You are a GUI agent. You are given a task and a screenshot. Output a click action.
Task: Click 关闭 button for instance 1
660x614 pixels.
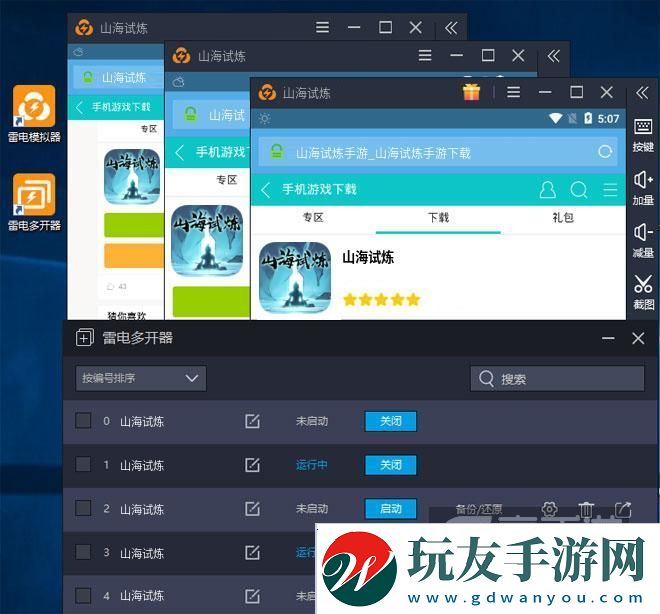[391, 465]
